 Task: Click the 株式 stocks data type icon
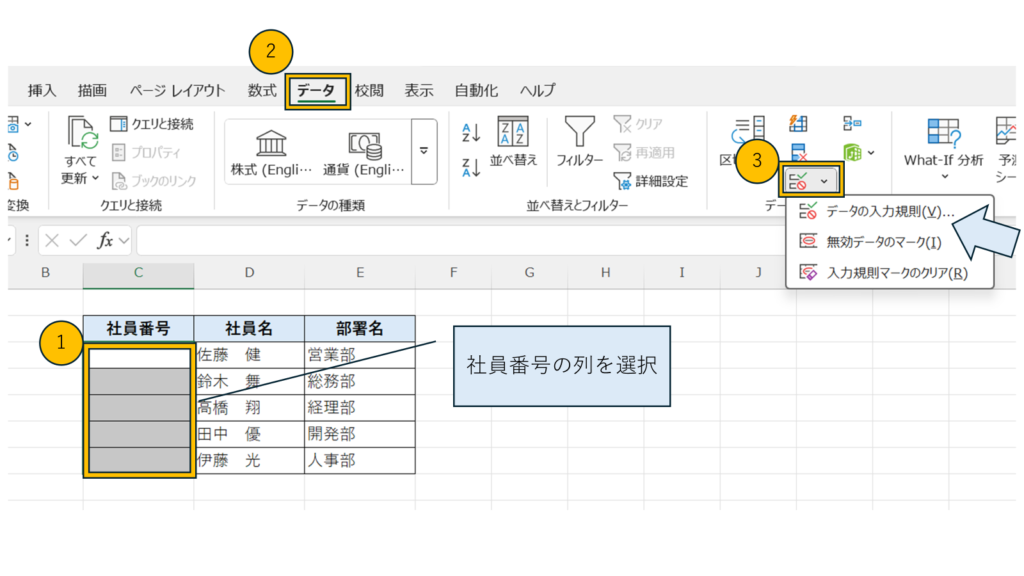(x=271, y=150)
